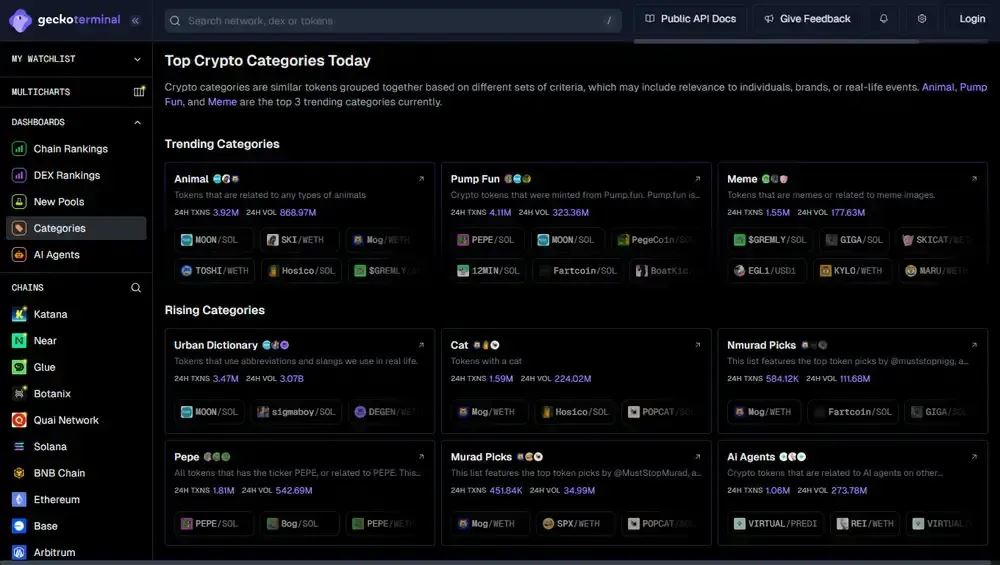The width and height of the screenshot is (1000, 565).
Task: Focus the search network or tokens field
Action: pyautogui.click(x=393, y=21)
